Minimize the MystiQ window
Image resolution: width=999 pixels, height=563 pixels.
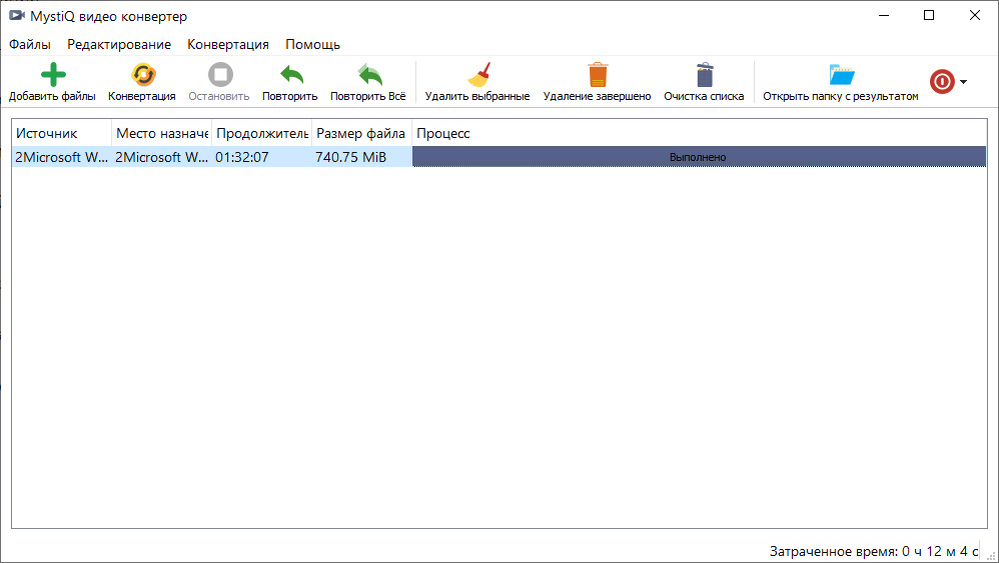[884, 15]
